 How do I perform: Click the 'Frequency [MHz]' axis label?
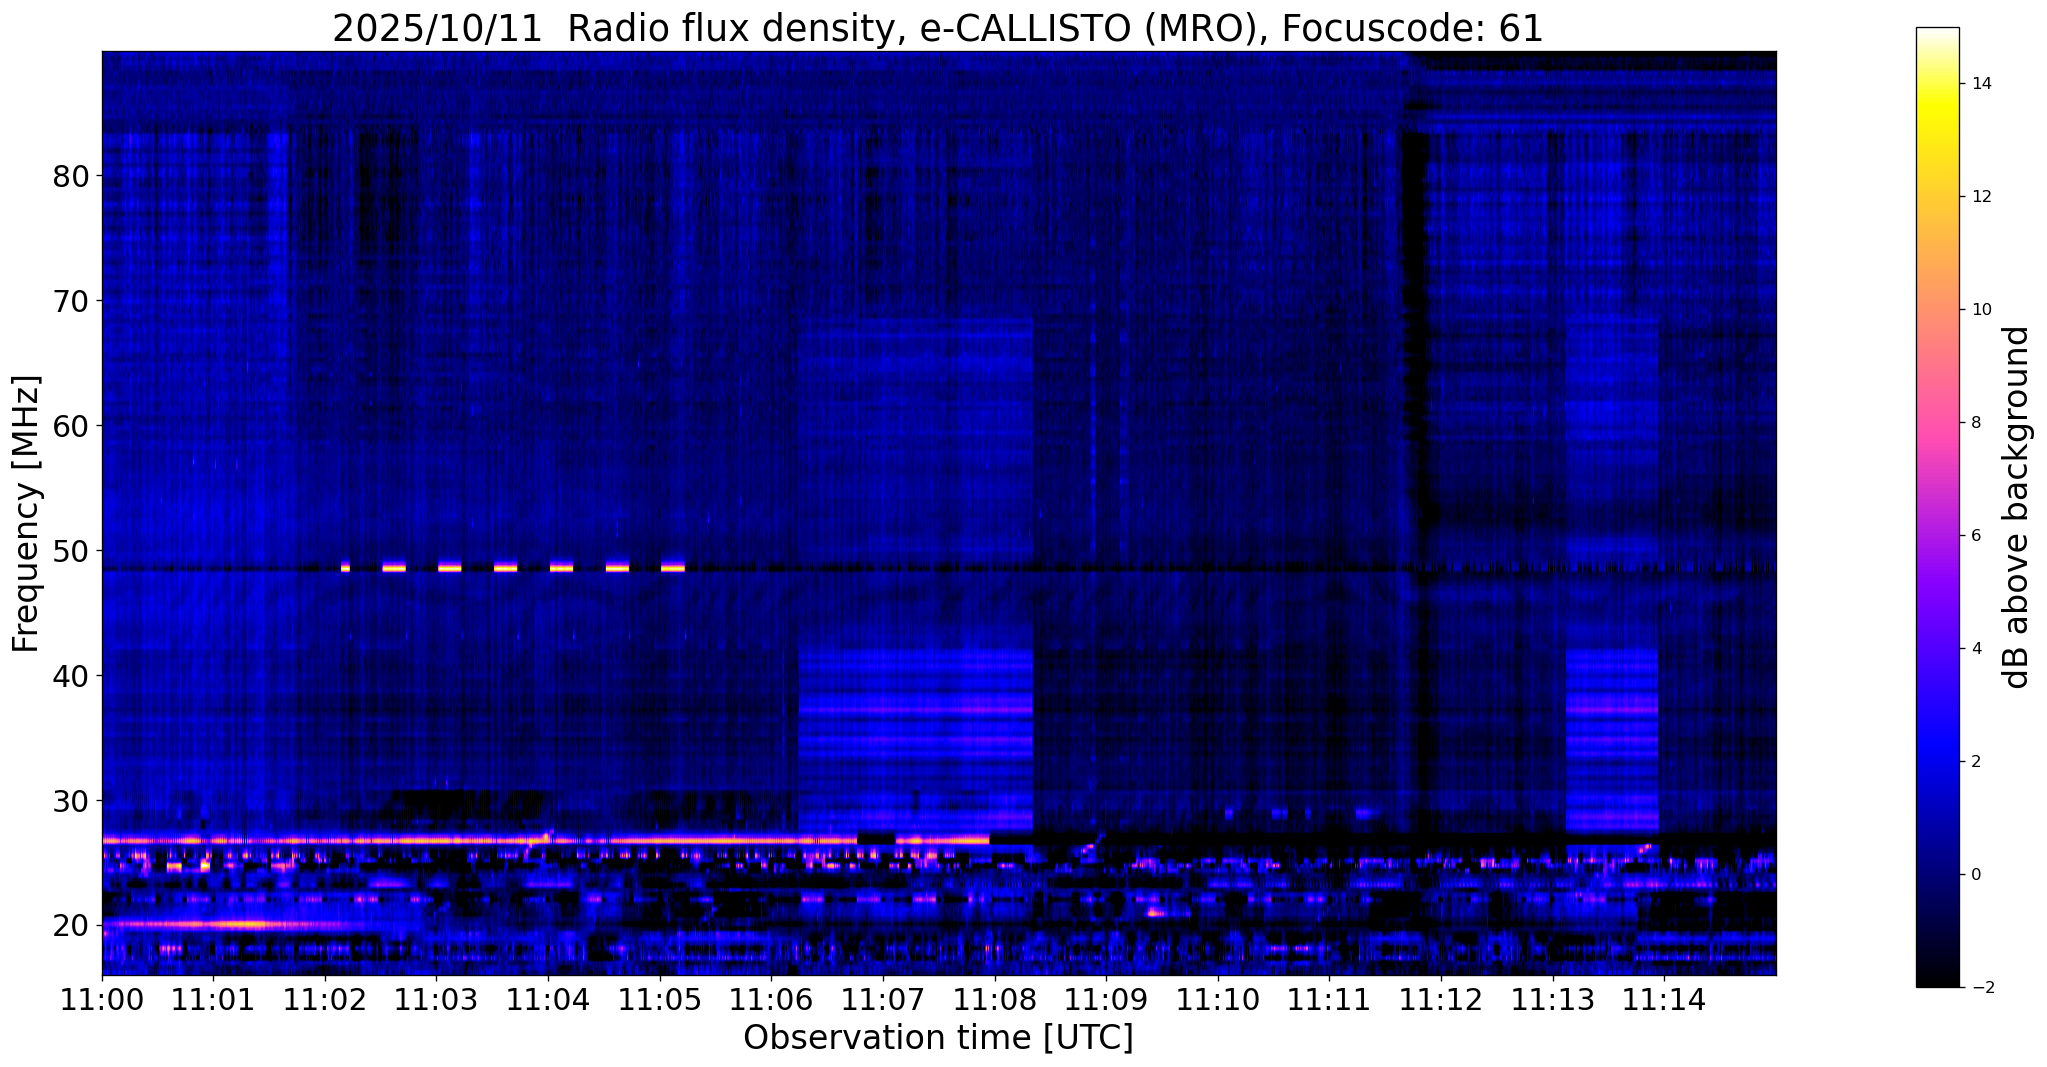(27, 513)
